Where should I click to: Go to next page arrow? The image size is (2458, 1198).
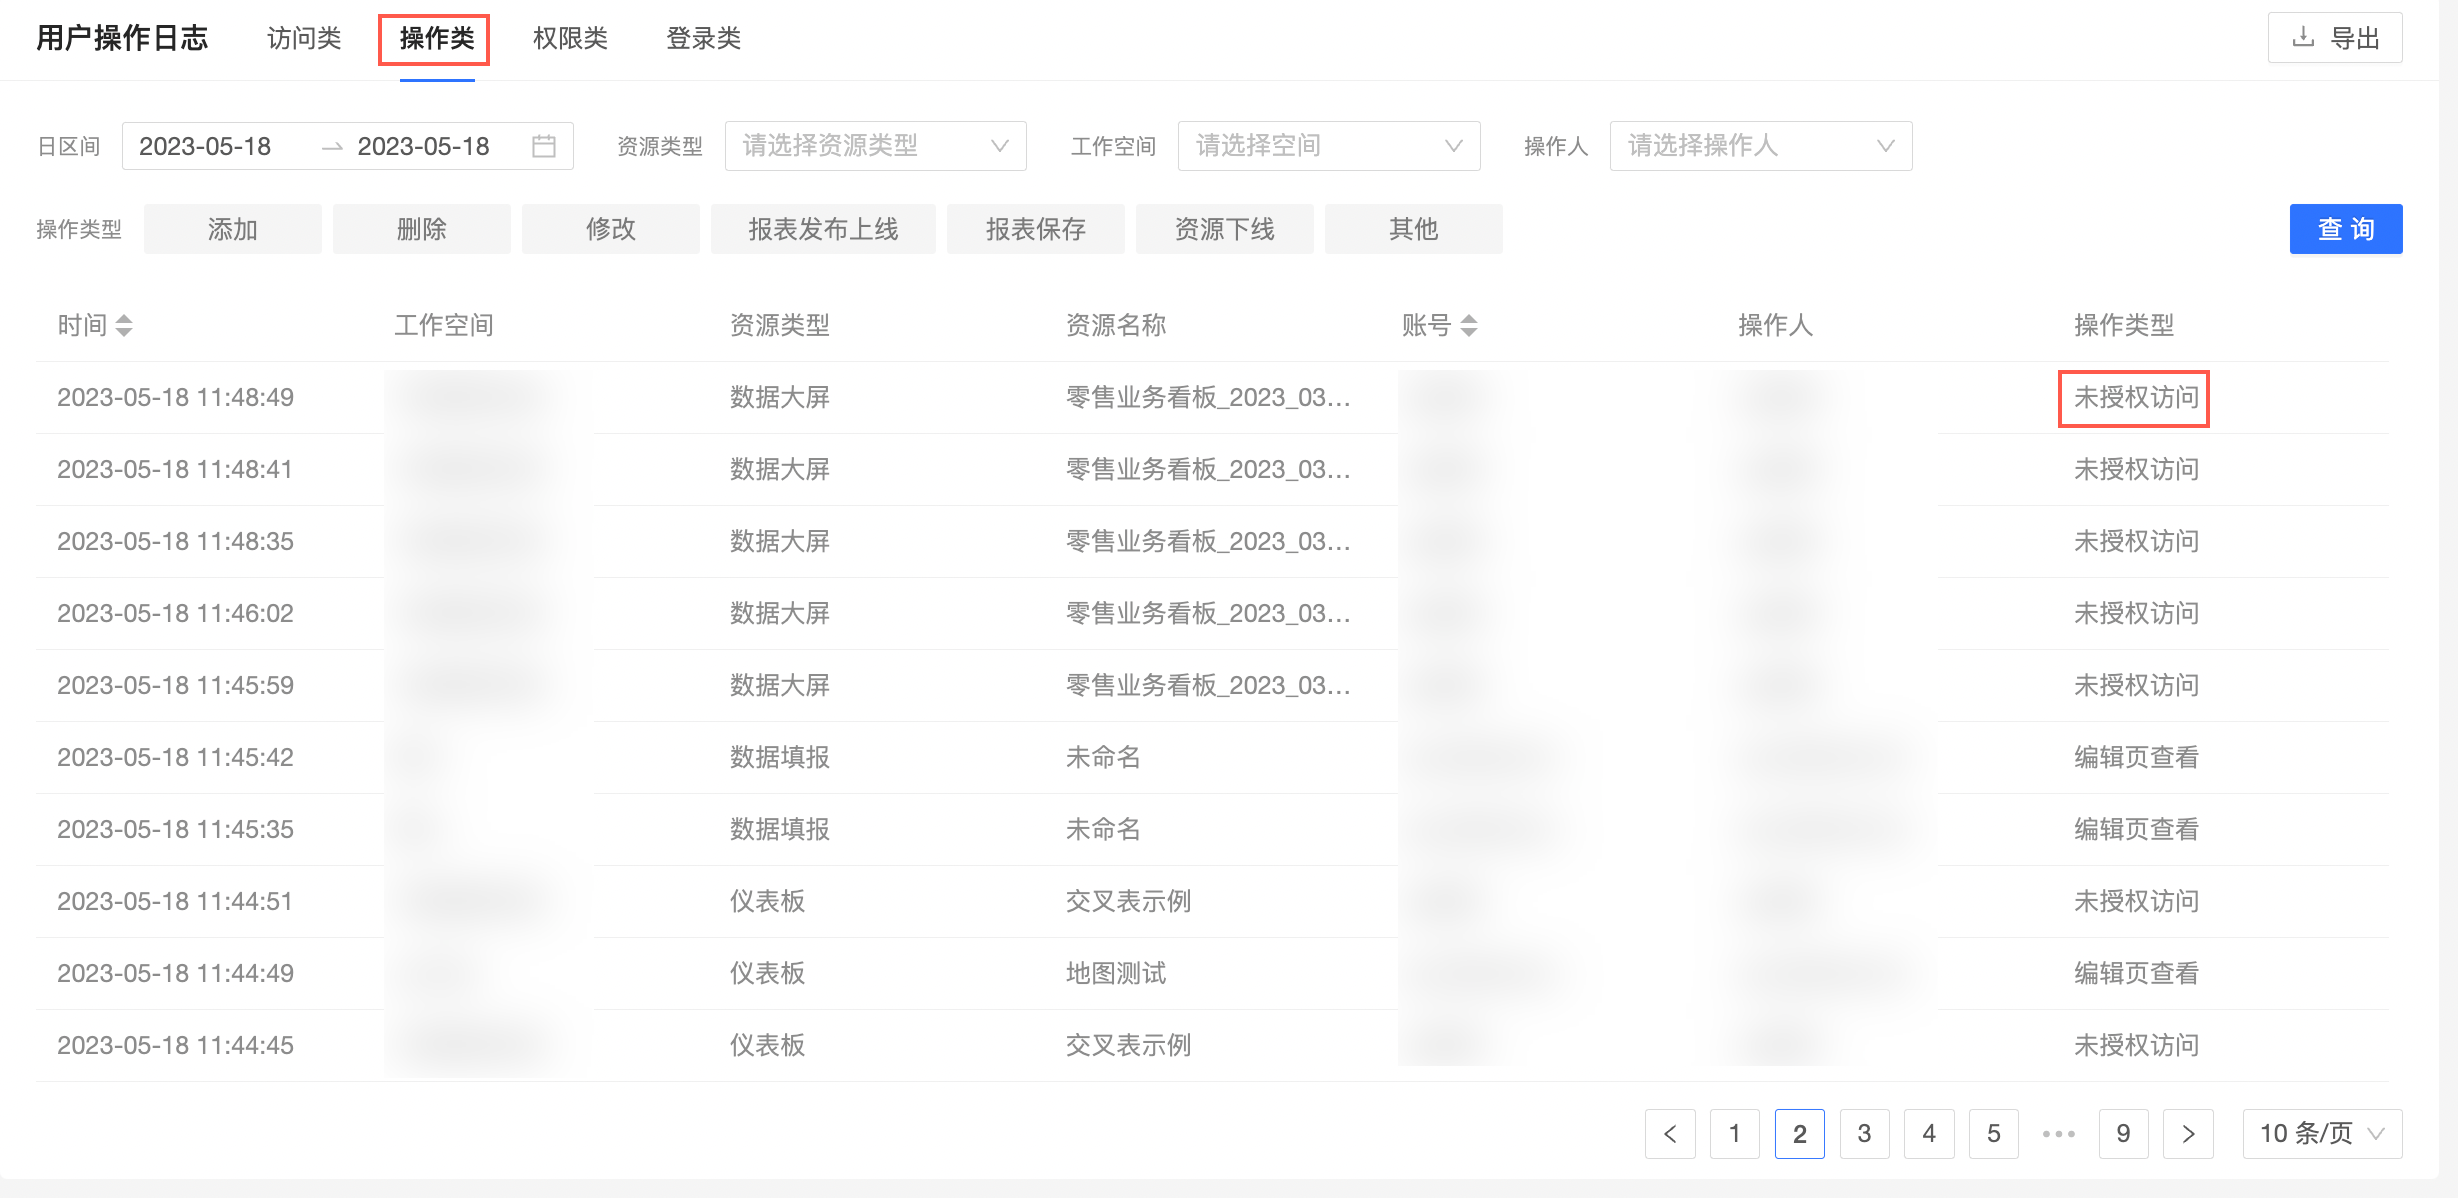(x=2188, y=1133)
